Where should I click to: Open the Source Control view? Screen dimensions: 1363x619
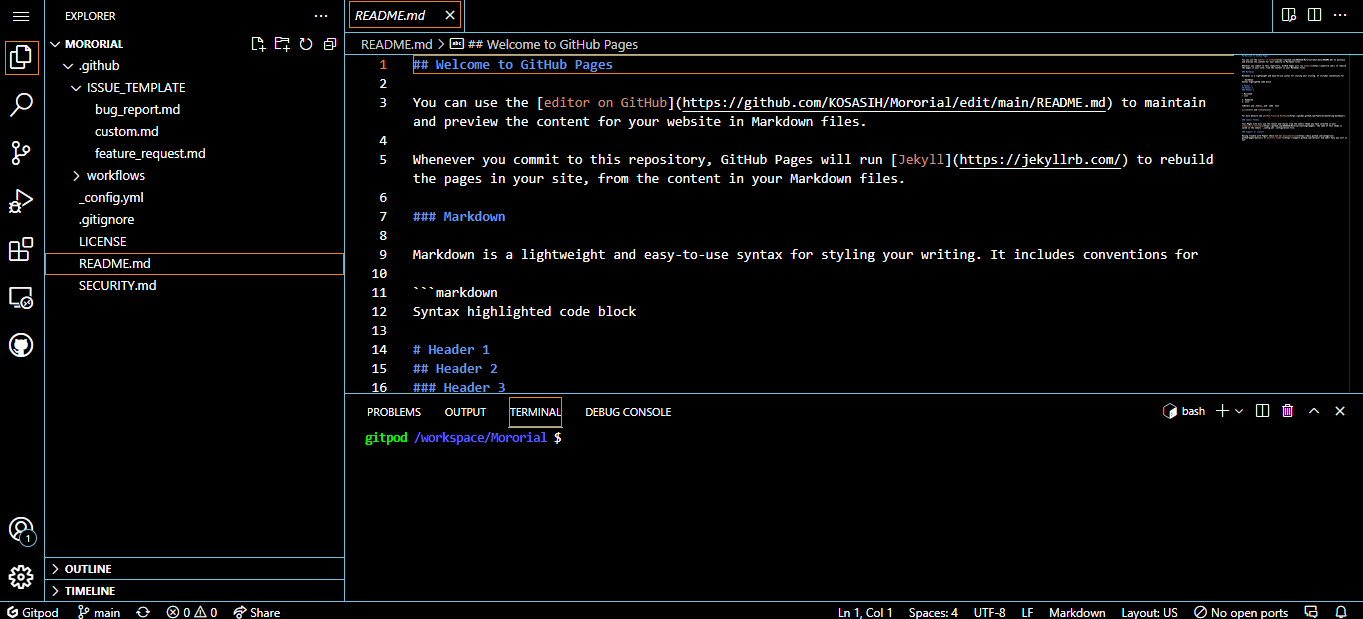21,152
